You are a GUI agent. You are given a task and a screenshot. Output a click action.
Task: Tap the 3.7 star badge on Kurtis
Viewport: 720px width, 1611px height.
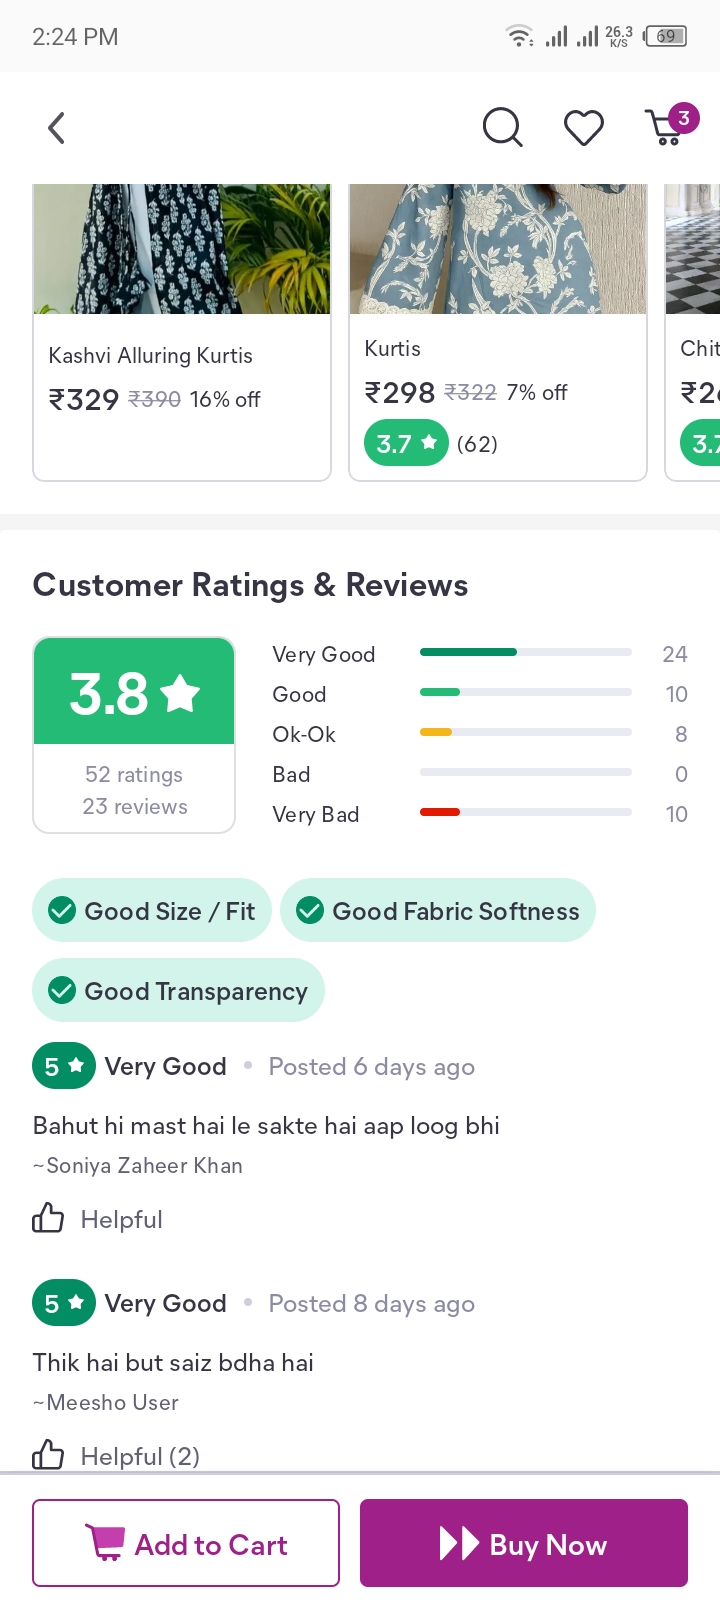406,443
